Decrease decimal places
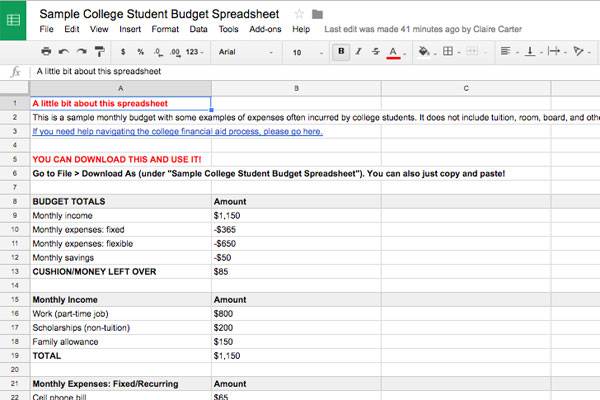The width and height of the screenshot is (600, 400). [x=158, y=52]
